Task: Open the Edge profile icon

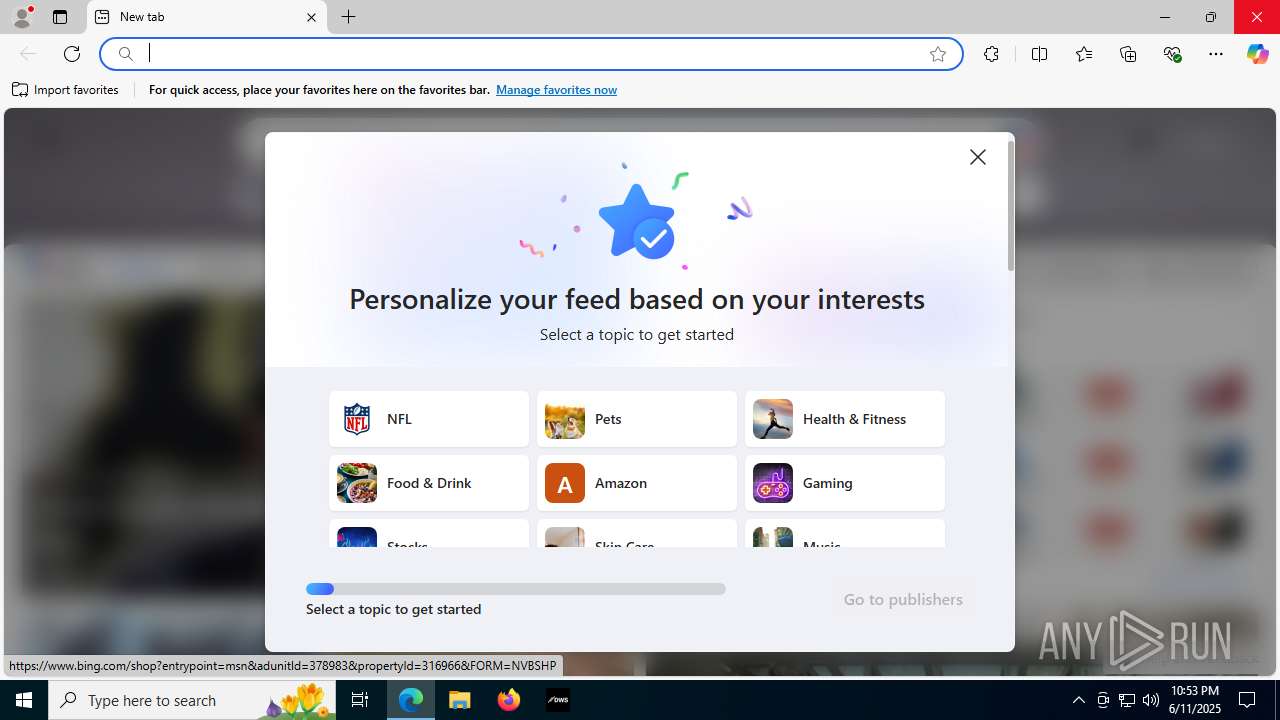Action: (x=22, y=17)
